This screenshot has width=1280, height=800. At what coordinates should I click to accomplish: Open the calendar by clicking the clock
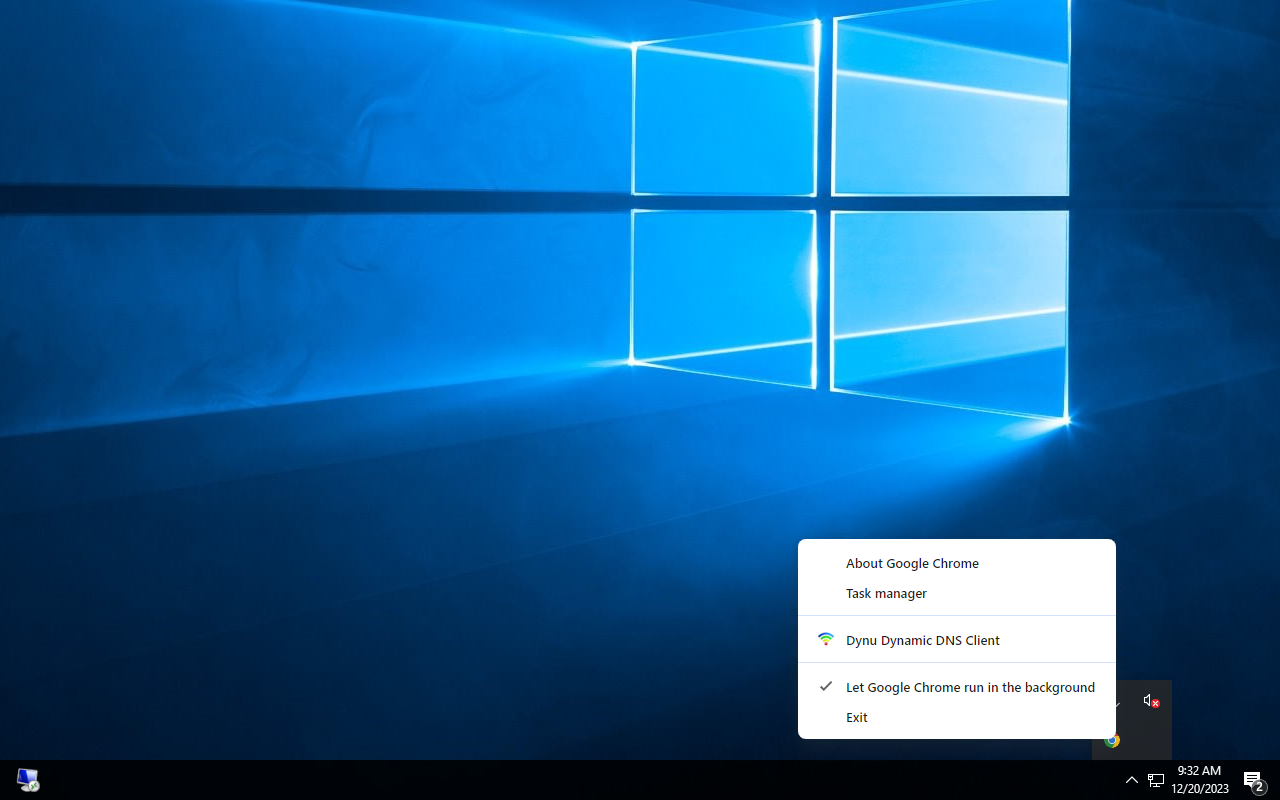tap(1199, 779)
